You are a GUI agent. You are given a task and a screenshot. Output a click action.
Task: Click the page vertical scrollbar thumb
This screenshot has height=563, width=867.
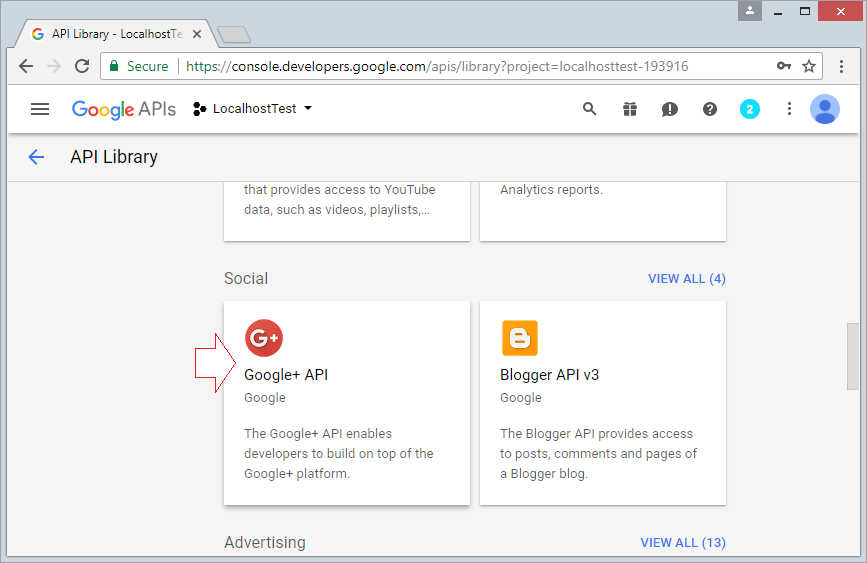click(x=854, y=357)
